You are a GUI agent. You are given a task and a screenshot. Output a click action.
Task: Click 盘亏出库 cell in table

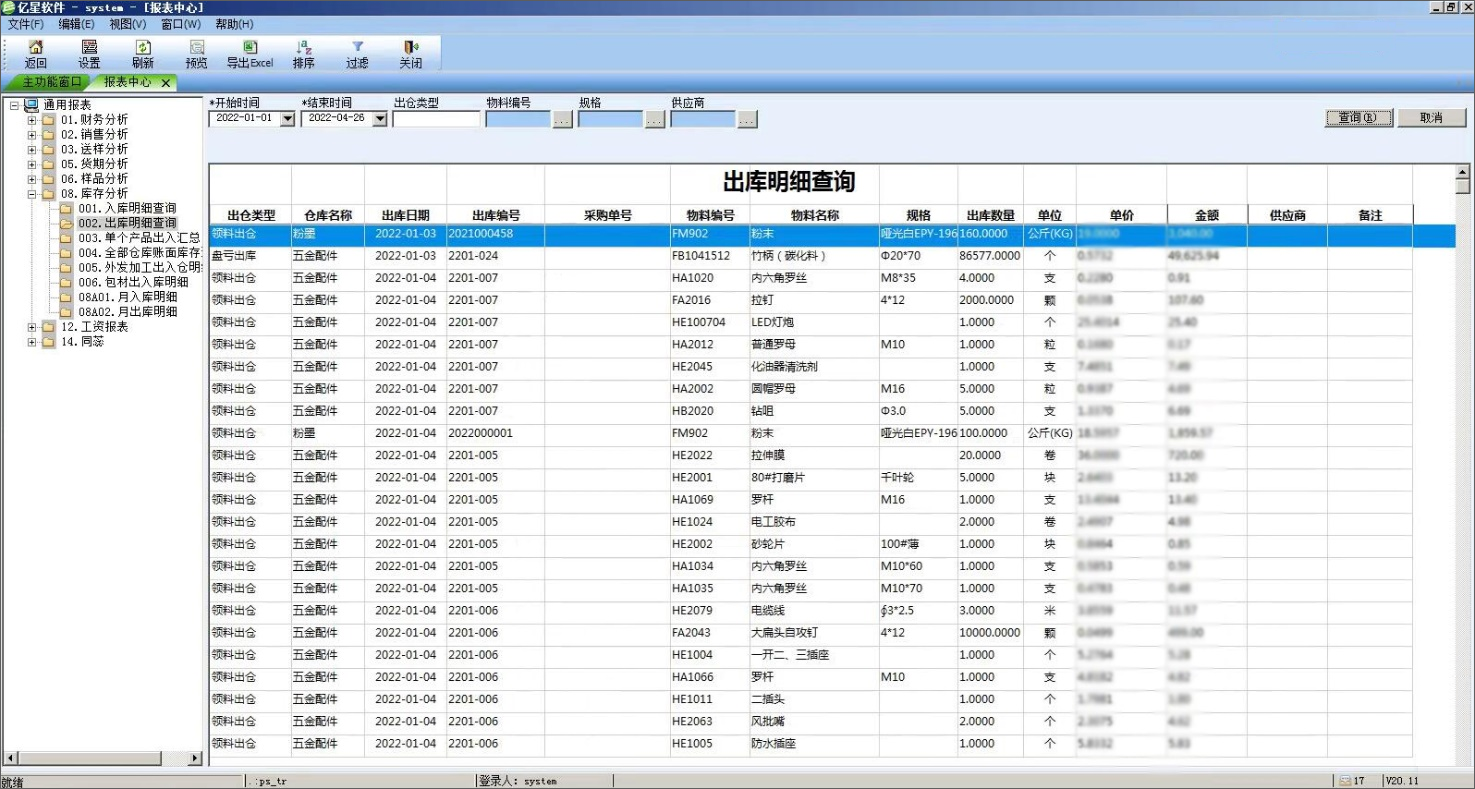[250, 256]
